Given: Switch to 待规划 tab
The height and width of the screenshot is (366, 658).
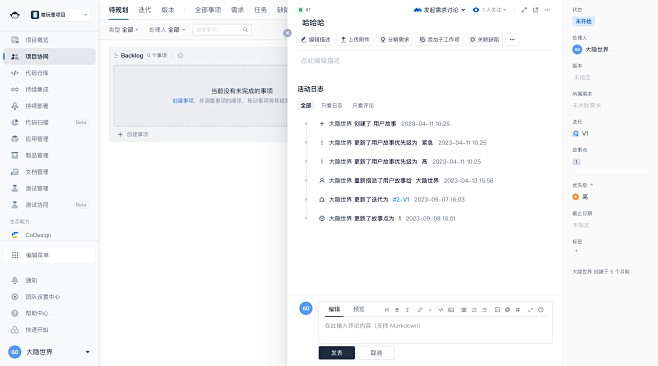Looking at the screenshot, I should point(118,10).
